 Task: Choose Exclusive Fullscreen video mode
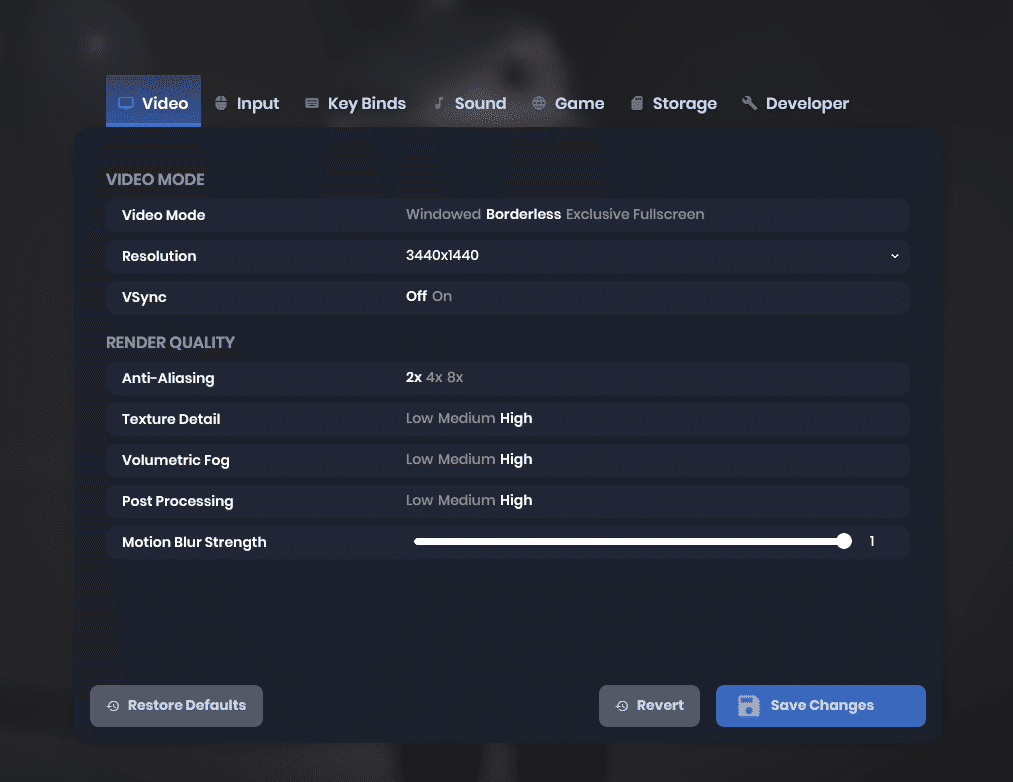tap(635, 215)
